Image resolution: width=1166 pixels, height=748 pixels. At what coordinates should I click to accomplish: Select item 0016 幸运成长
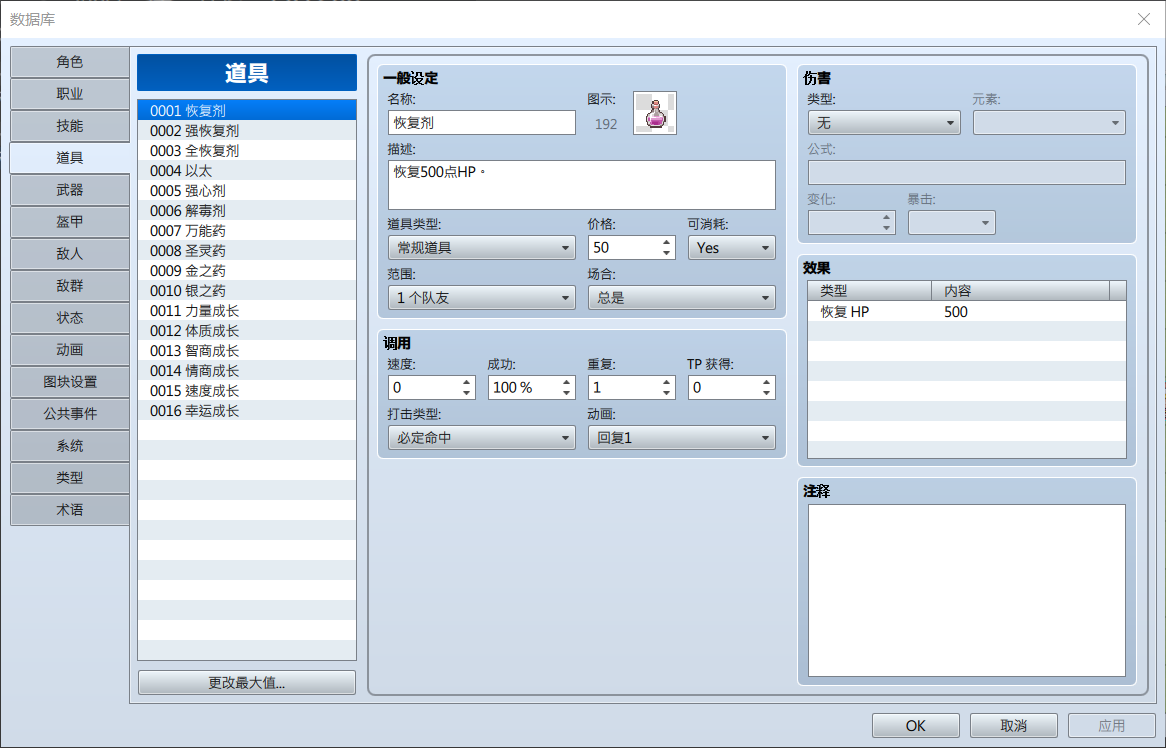click(247, 411)
